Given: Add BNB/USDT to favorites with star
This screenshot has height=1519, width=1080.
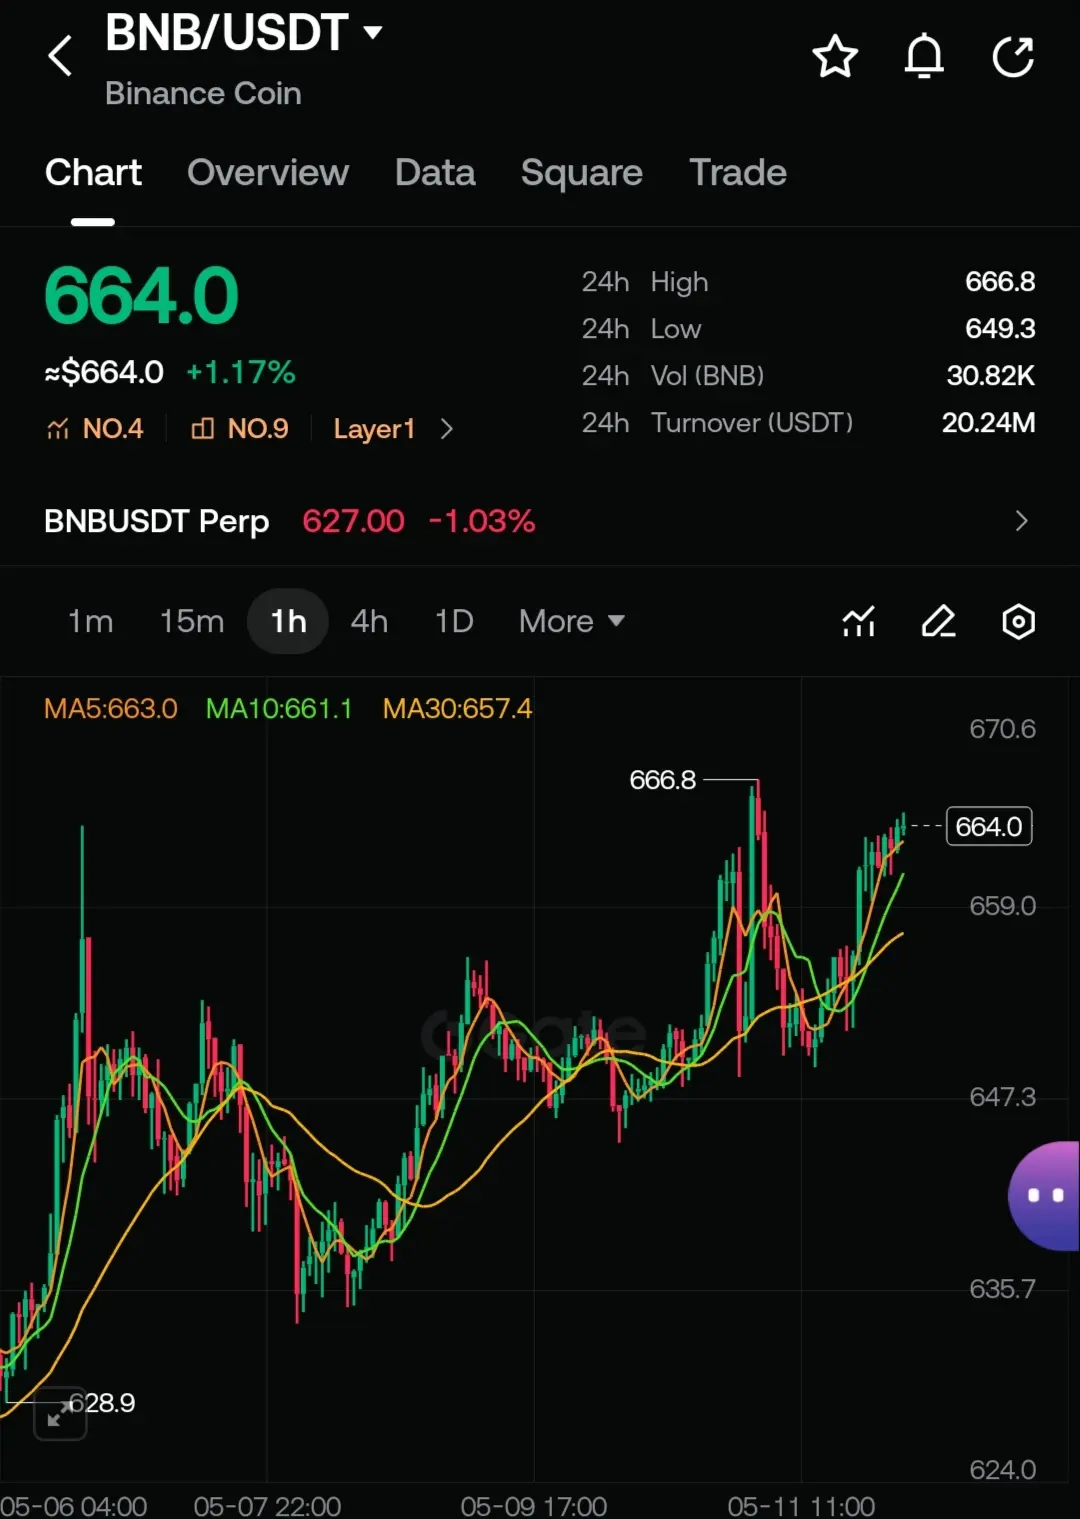Looking at the screenshot, I should pyautogui.click(x=835, y=56).
